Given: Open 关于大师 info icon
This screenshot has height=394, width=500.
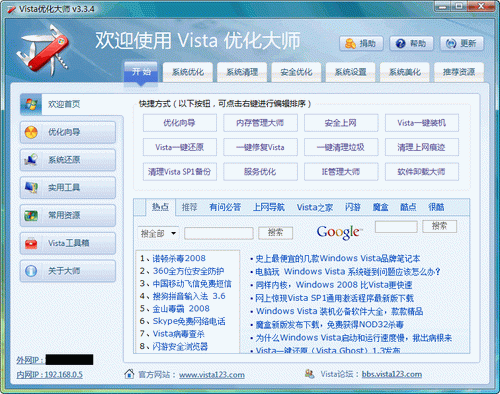Looking at the screenshot, I should (31, 271).
